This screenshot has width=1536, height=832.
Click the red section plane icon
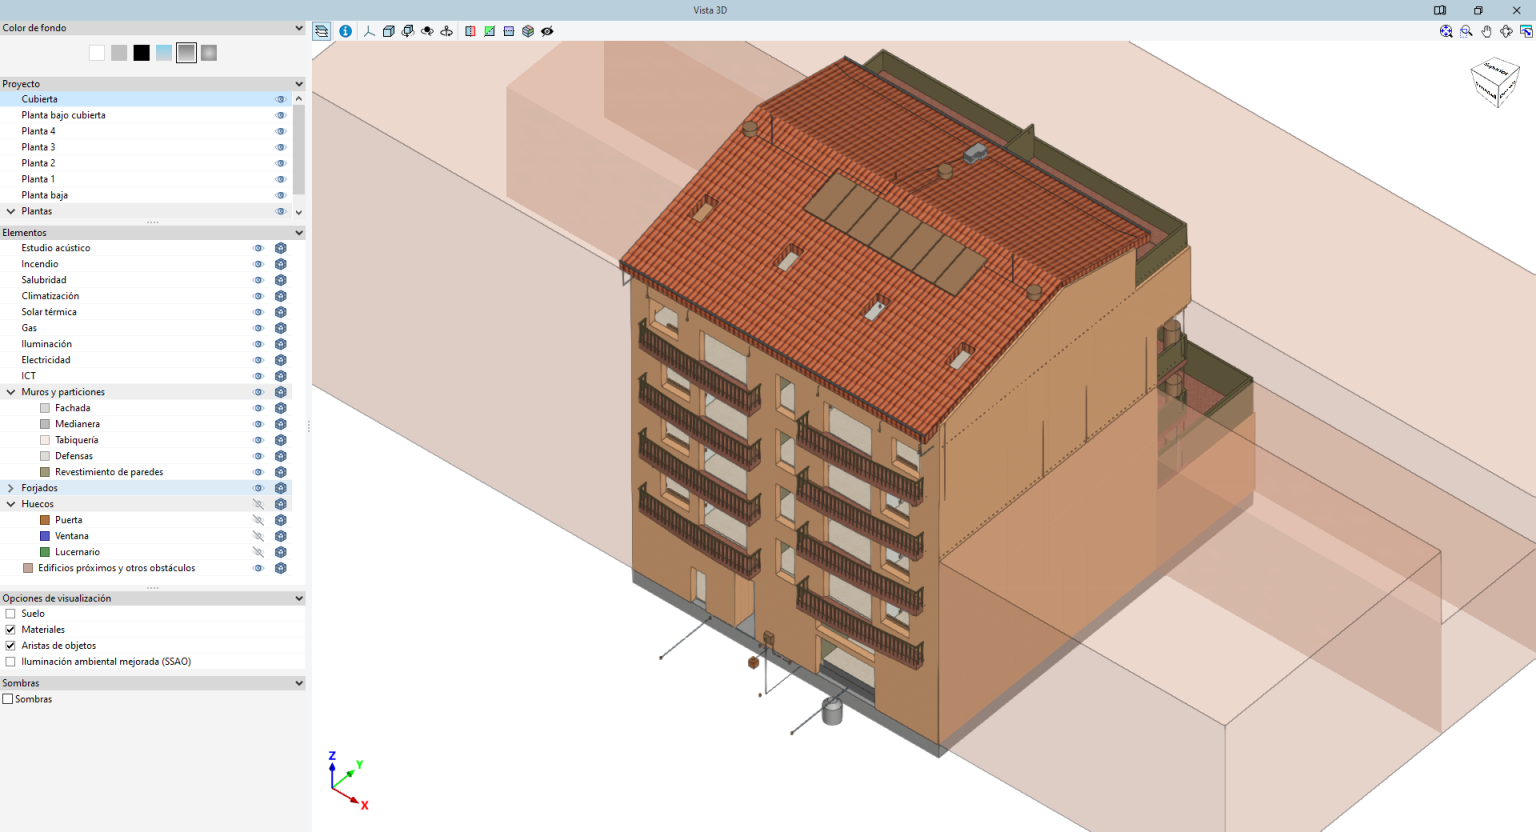[x=470, y=31]
